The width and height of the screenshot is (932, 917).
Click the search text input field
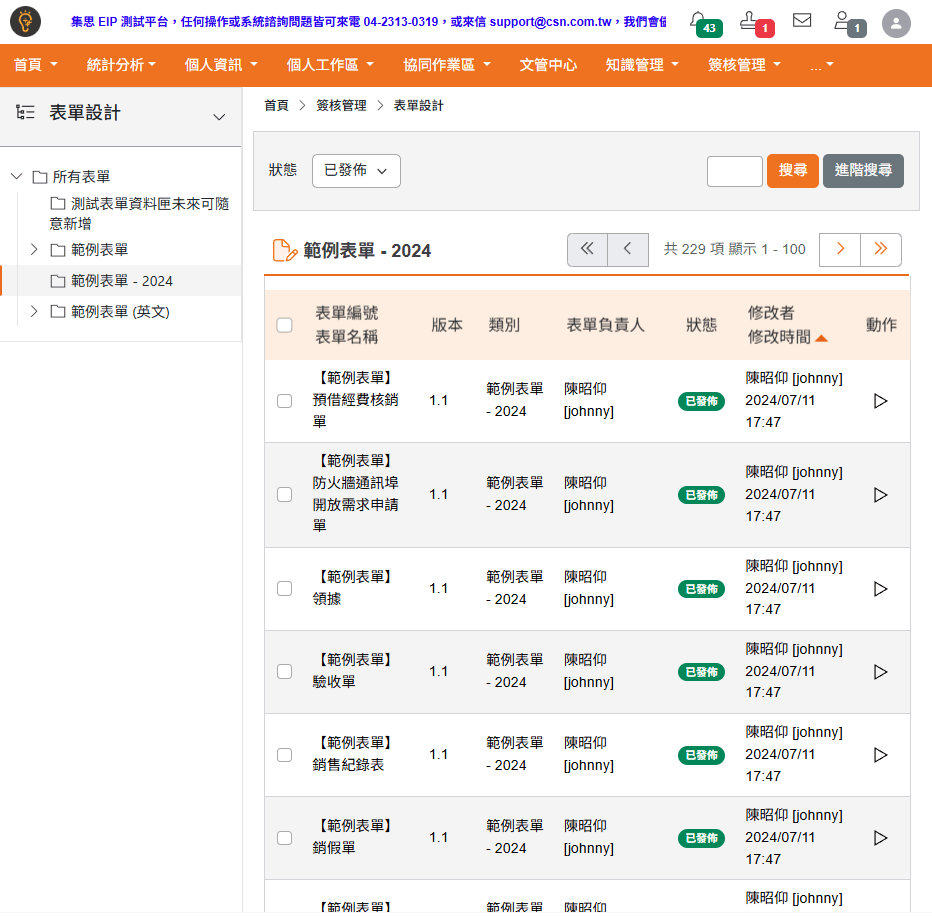coord(734,171)
